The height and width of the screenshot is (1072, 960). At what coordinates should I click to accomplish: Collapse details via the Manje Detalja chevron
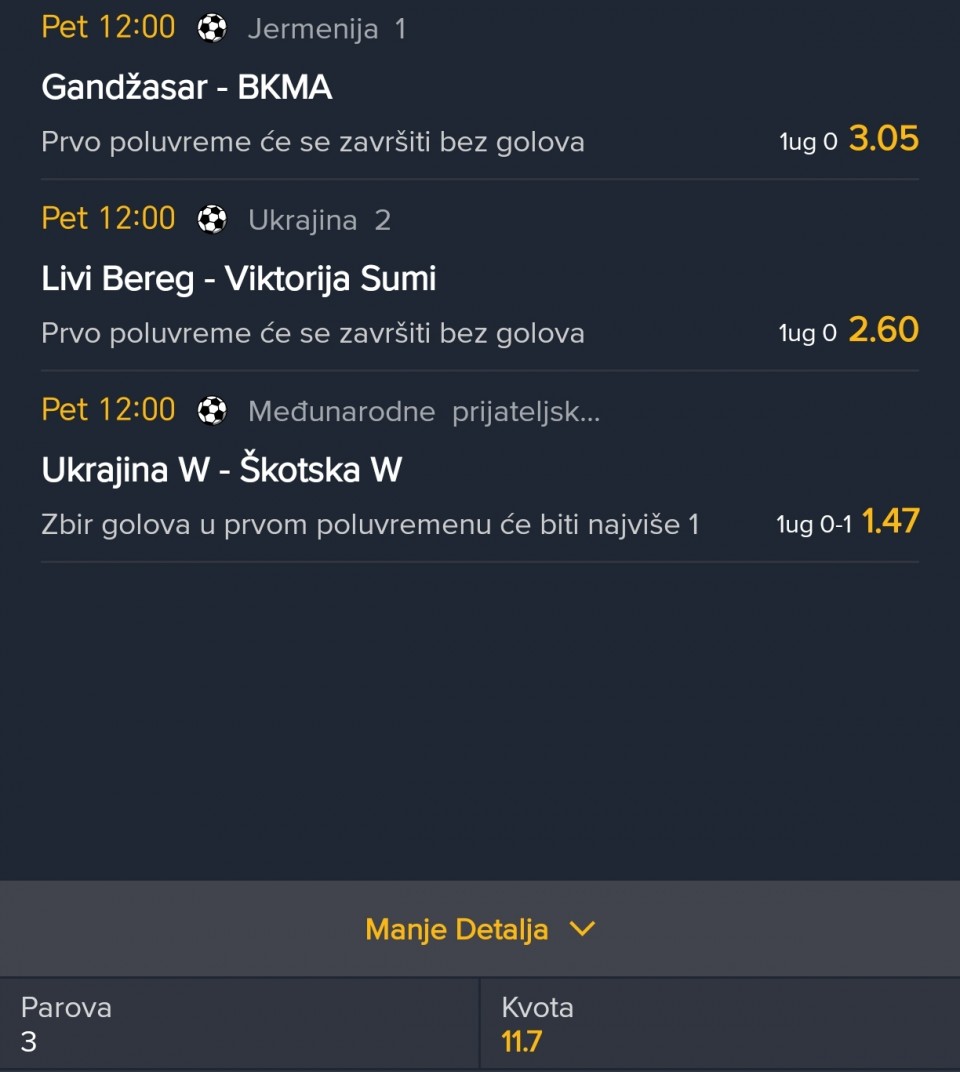[x=582, y=929]
